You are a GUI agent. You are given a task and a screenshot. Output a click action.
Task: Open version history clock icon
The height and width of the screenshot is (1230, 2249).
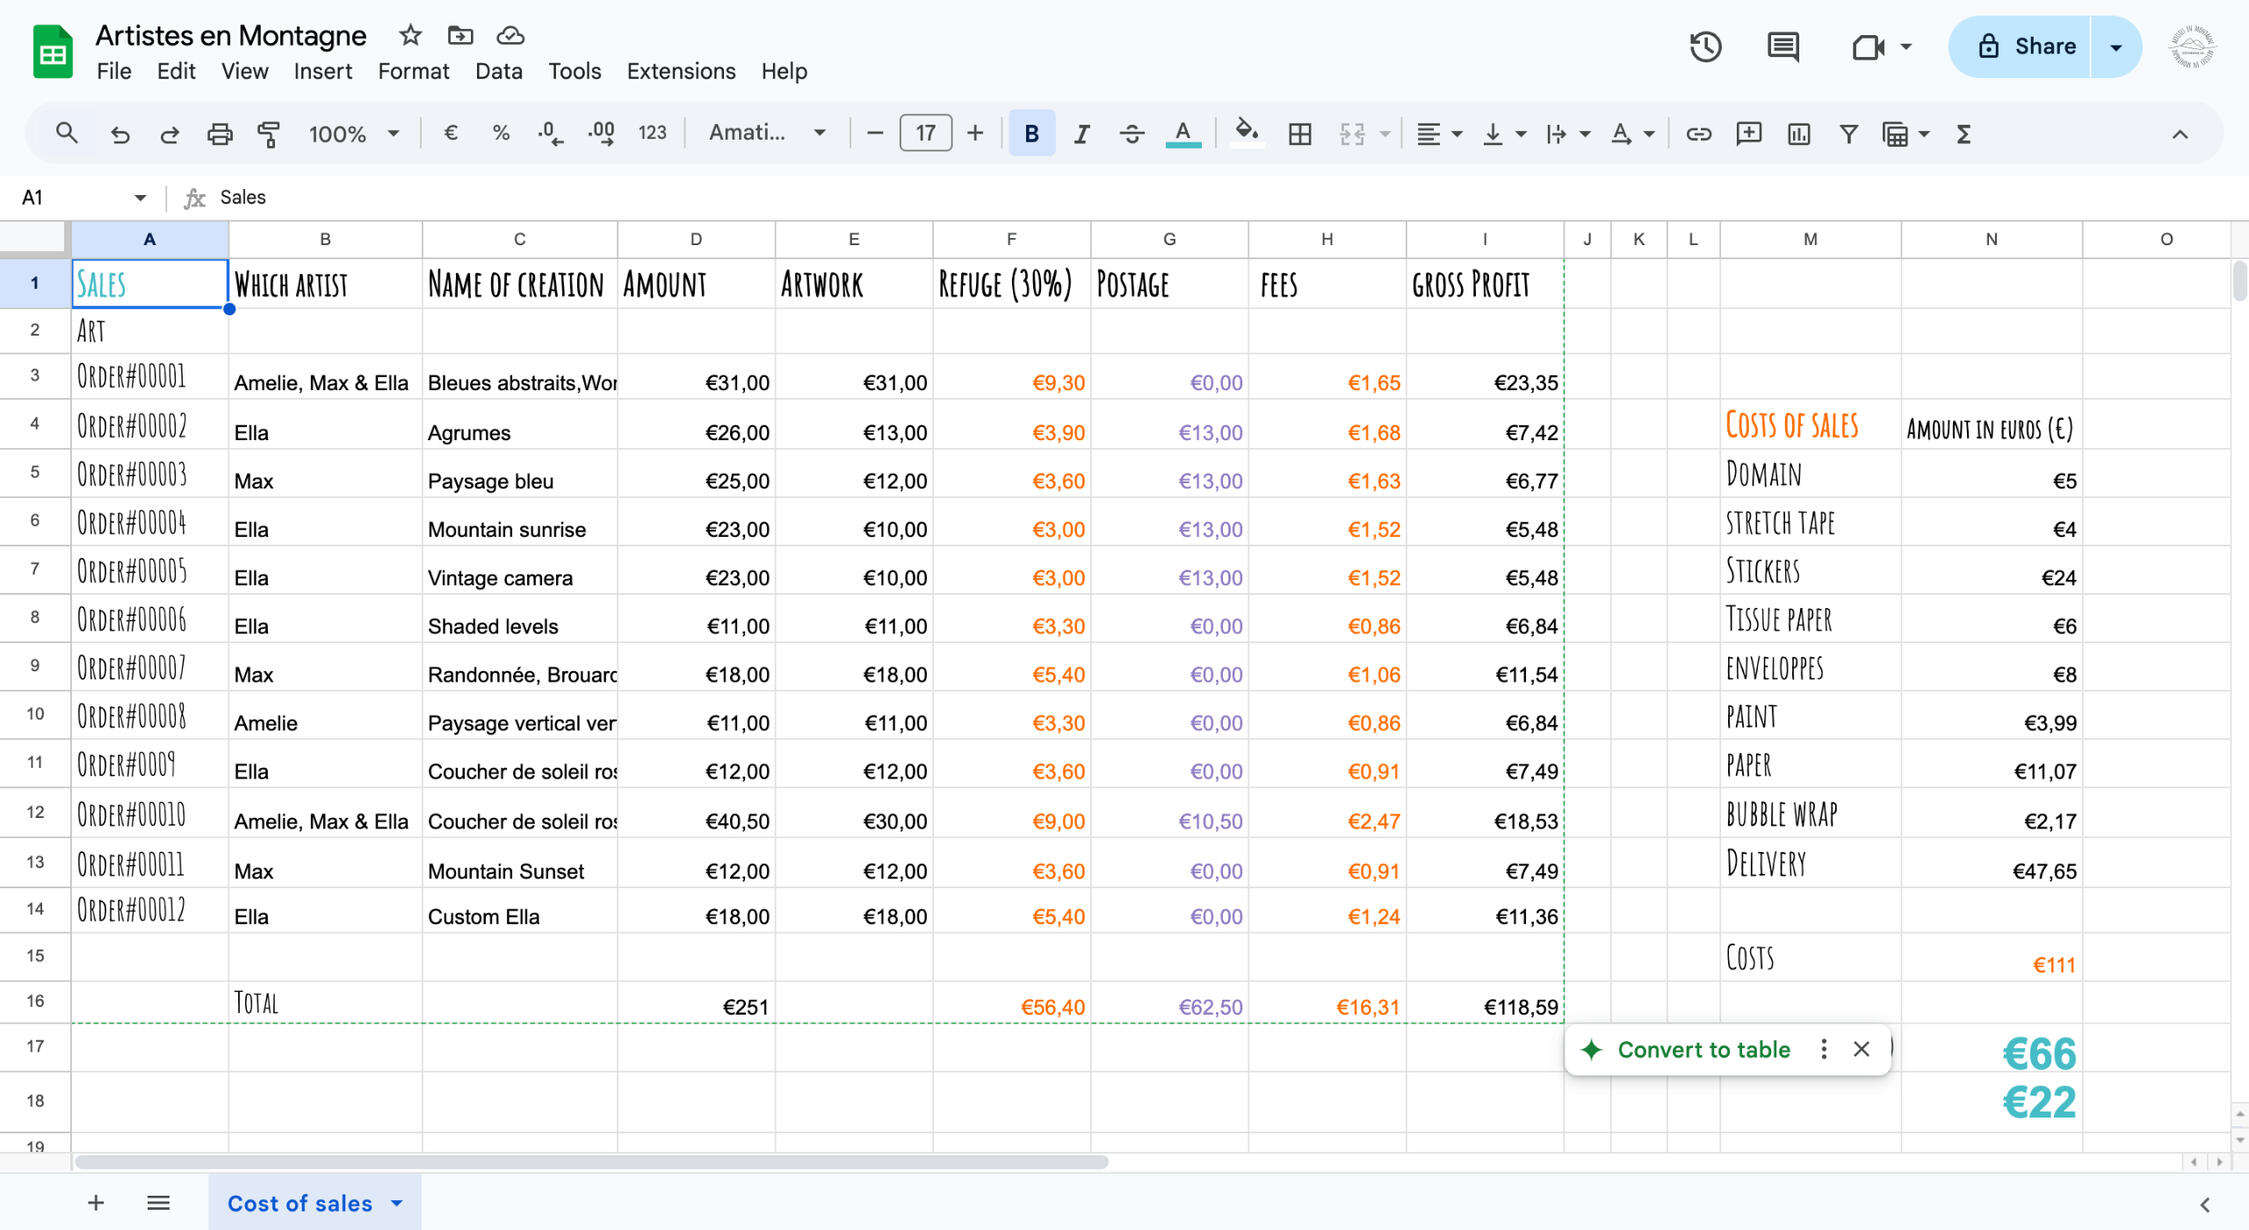tap(1705, 47)
